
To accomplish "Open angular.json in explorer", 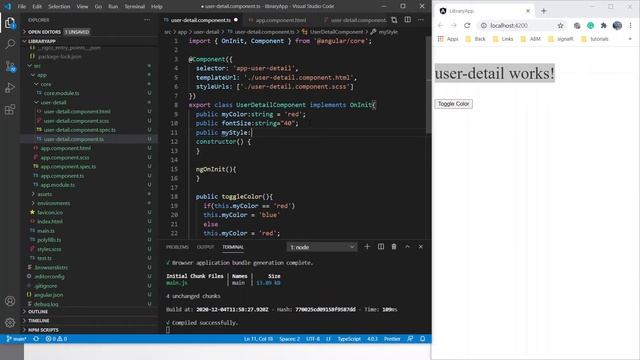I will pyautogui.click(x=48, y=295).
